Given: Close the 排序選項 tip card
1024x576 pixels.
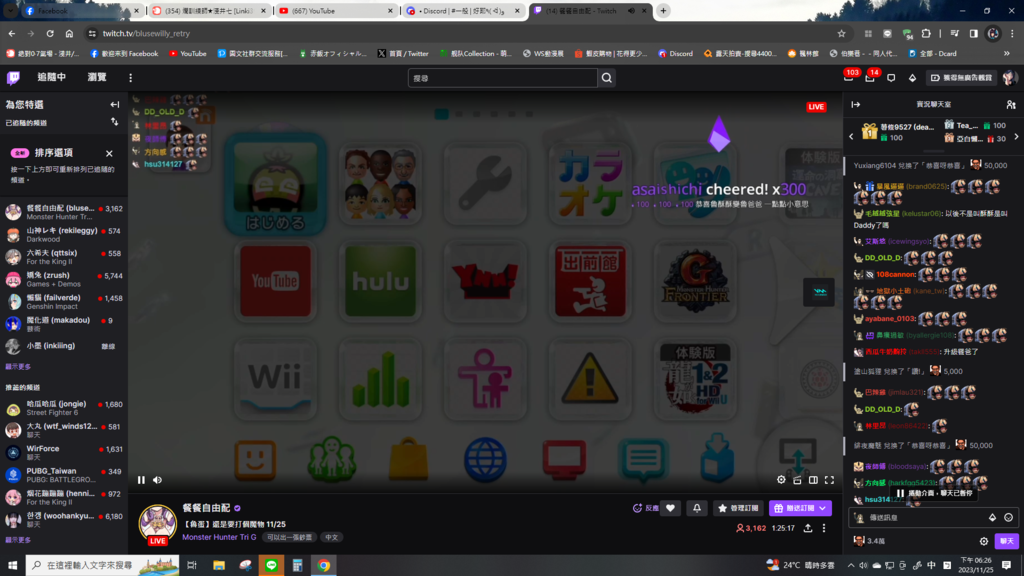Looking at the screenshot, I should coord(109,153).
